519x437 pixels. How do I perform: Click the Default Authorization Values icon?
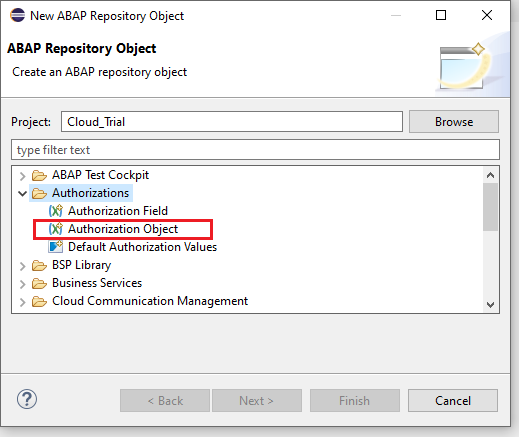(56, 247)
